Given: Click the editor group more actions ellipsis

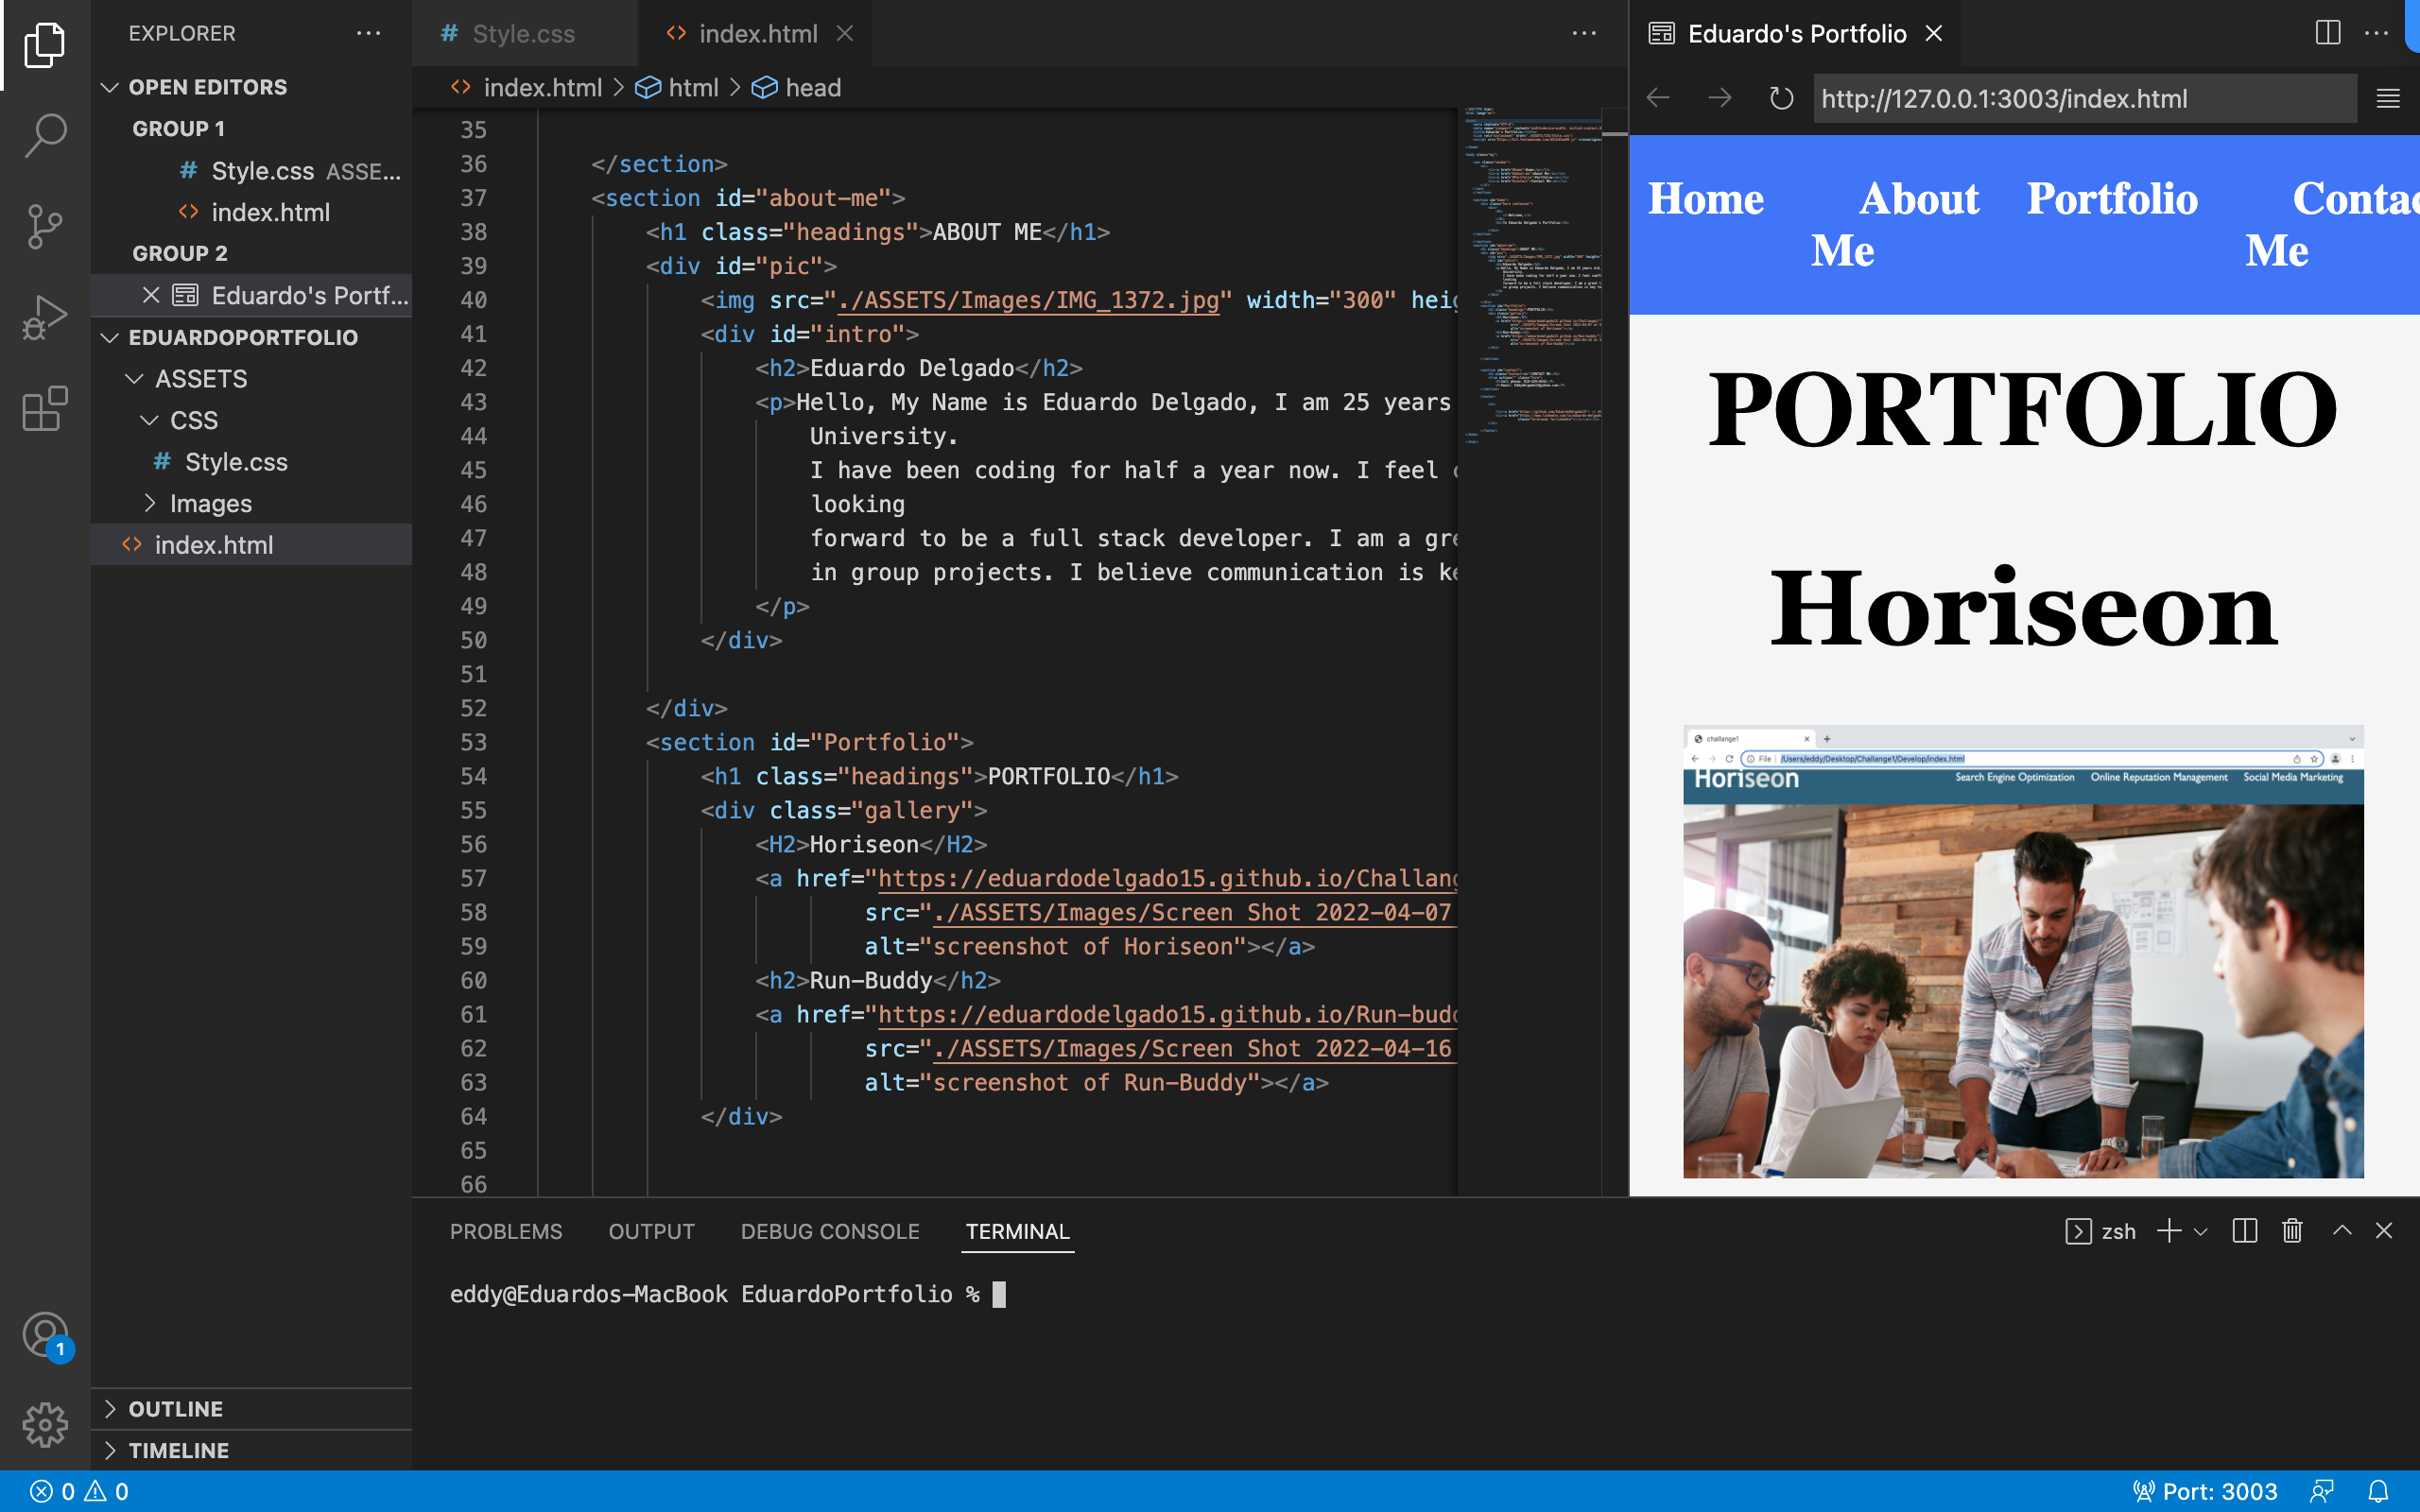Looking at the screenshot, I should (1584, 33).
